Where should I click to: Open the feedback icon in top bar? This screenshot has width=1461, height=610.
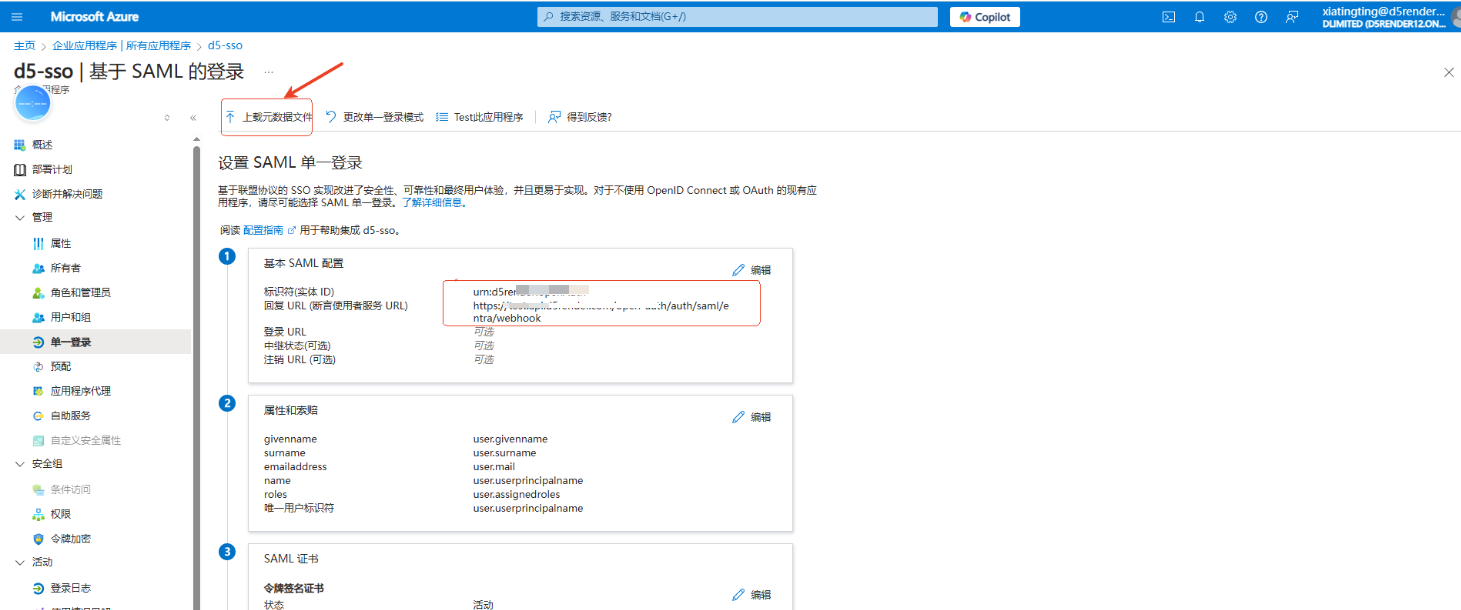1293,17
